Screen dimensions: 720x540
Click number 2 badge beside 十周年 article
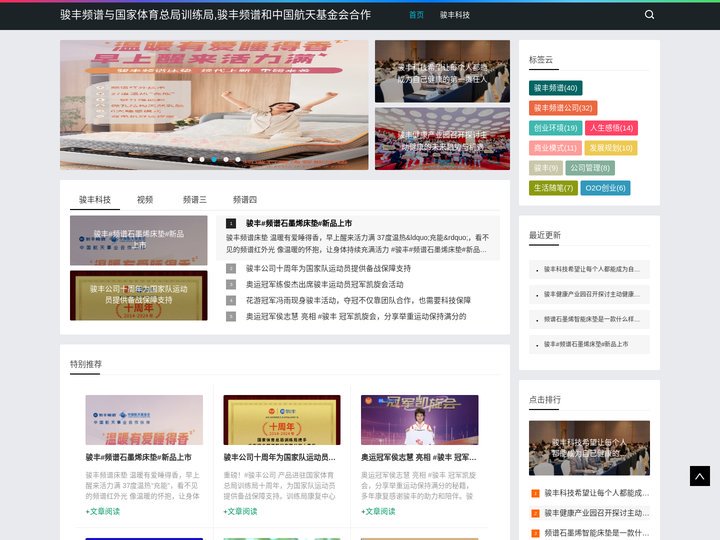pyautogui.click(x=231, y=268)
